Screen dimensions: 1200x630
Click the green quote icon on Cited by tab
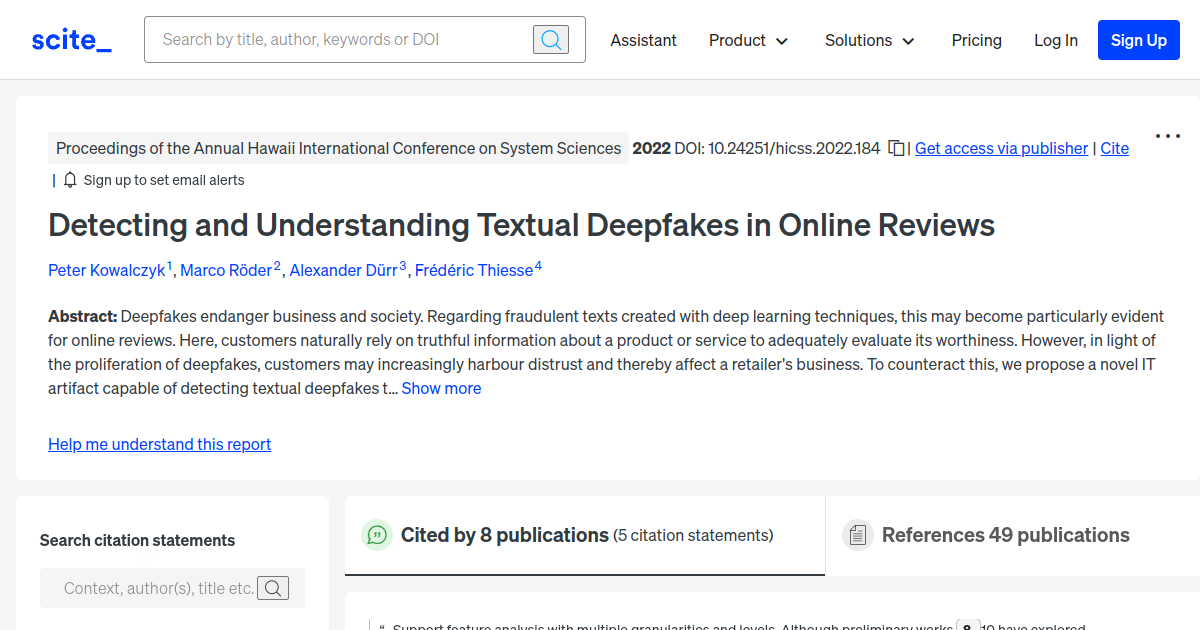coord(377,535)
